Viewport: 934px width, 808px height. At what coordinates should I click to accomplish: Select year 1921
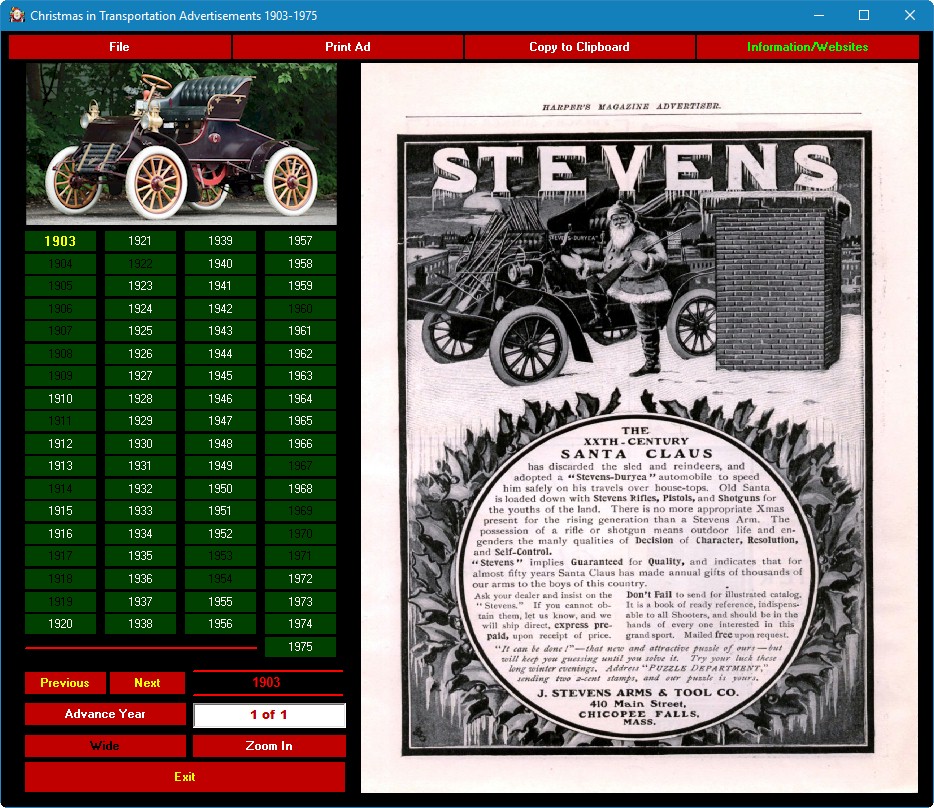(140, 241)
